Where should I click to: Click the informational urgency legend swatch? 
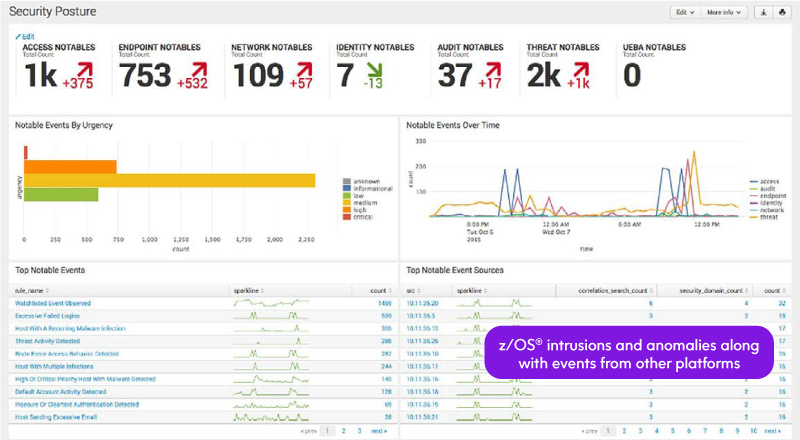[347, 188]
